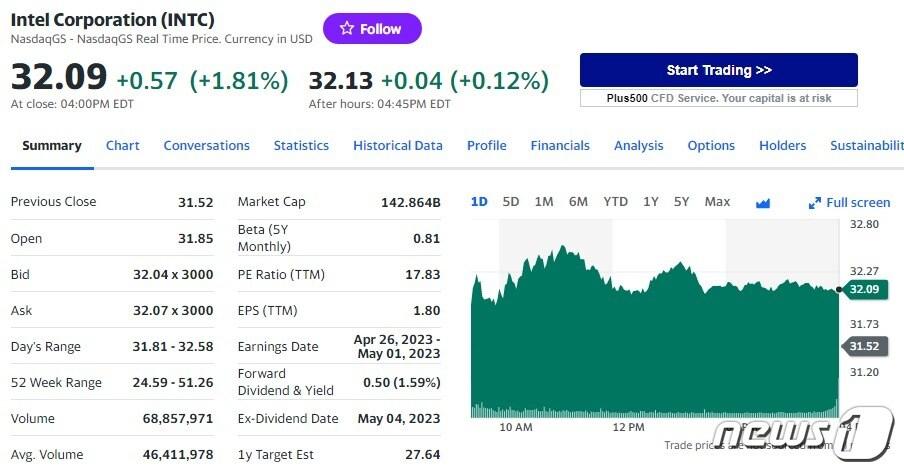Click the Full screen expand arrows icon
The image size is (904, 473).
coord(814,203)
